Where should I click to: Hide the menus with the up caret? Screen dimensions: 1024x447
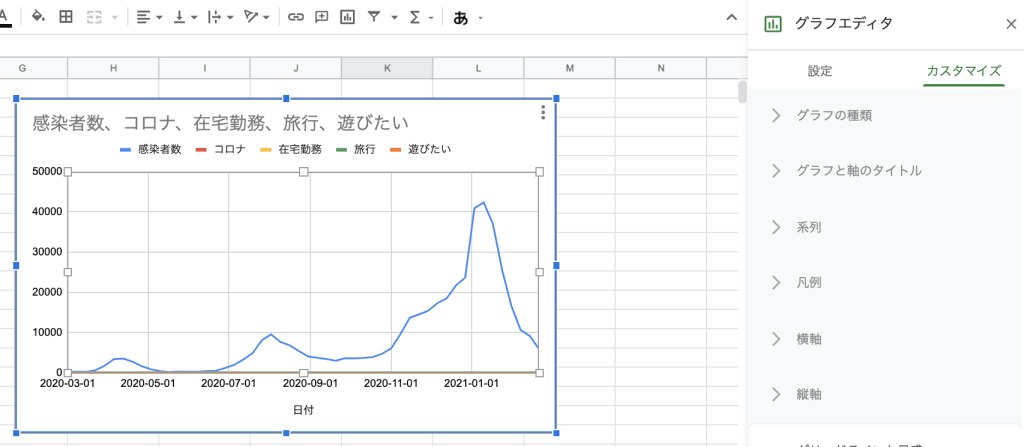click(732, 18)
